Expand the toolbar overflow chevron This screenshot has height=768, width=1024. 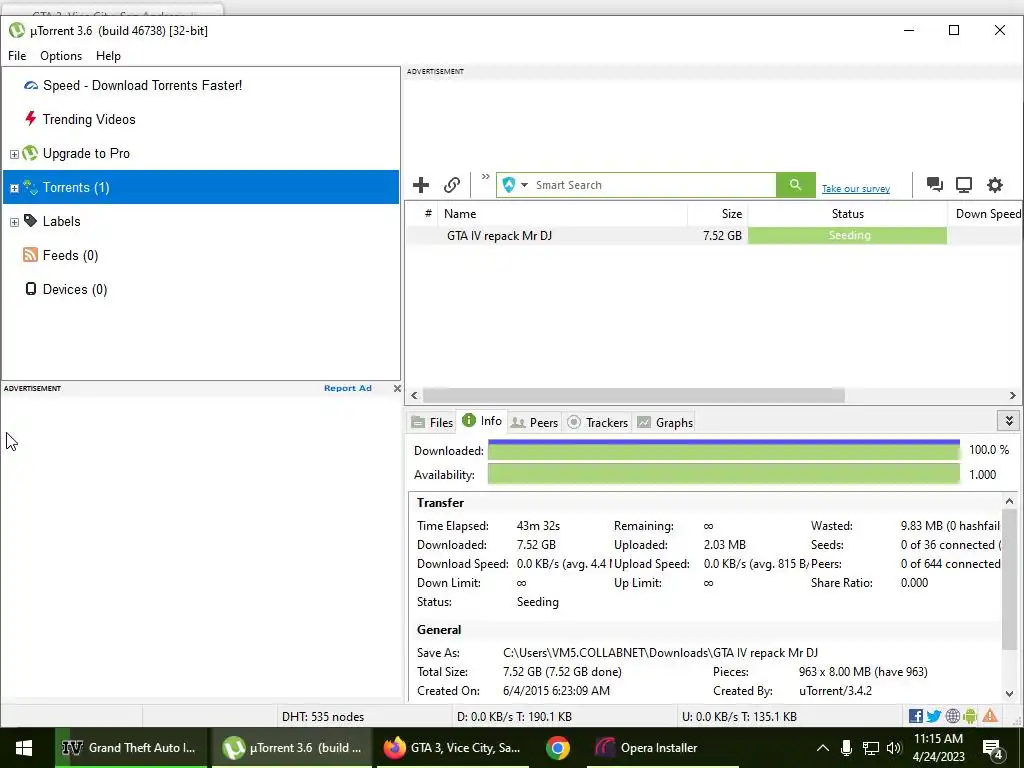485,176
